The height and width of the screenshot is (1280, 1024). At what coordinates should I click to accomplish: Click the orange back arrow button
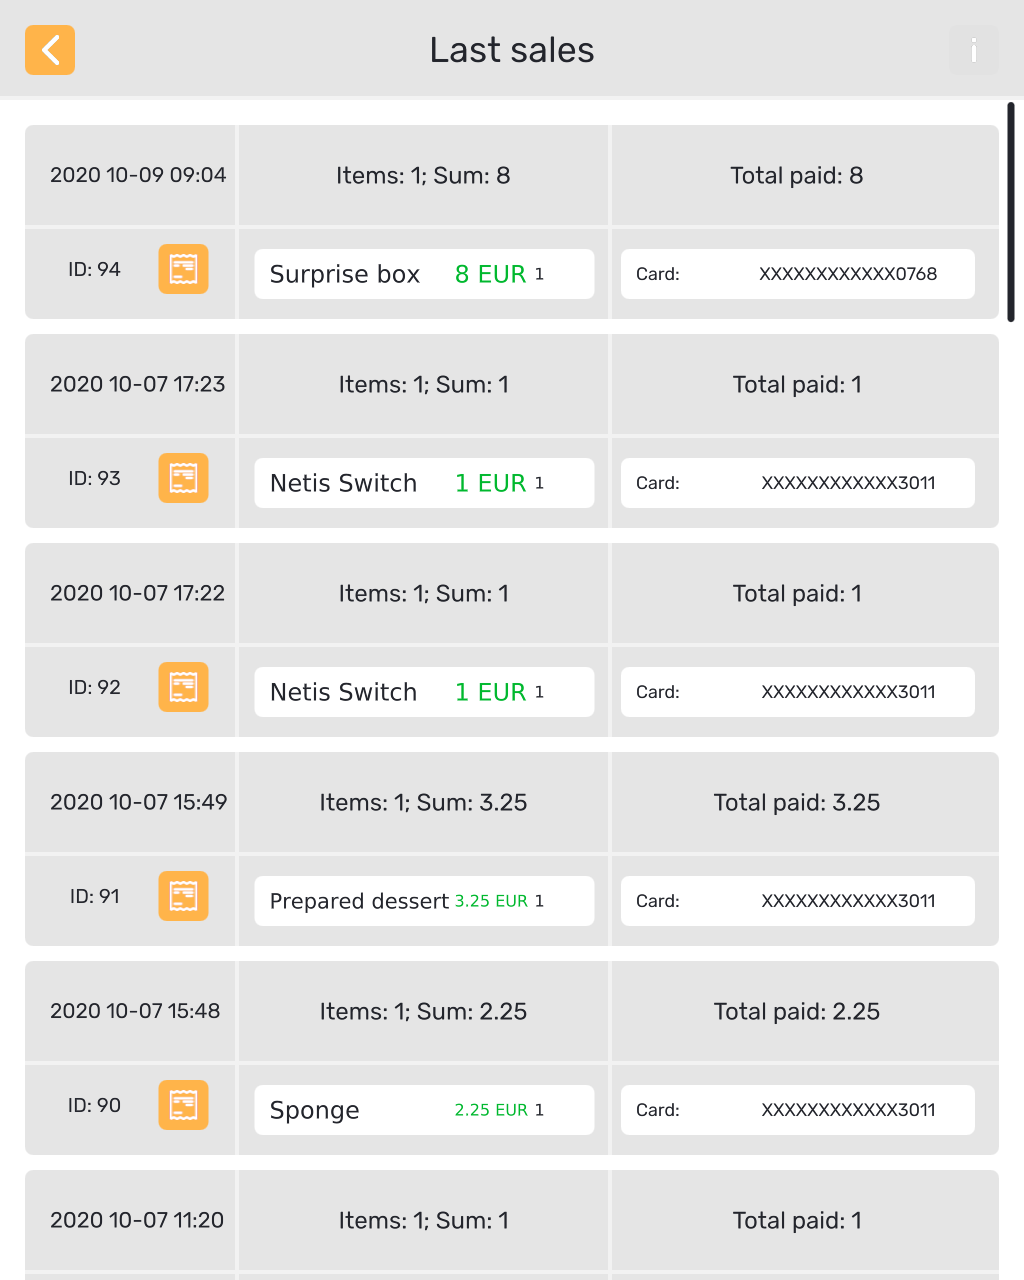tap(50, 50)
